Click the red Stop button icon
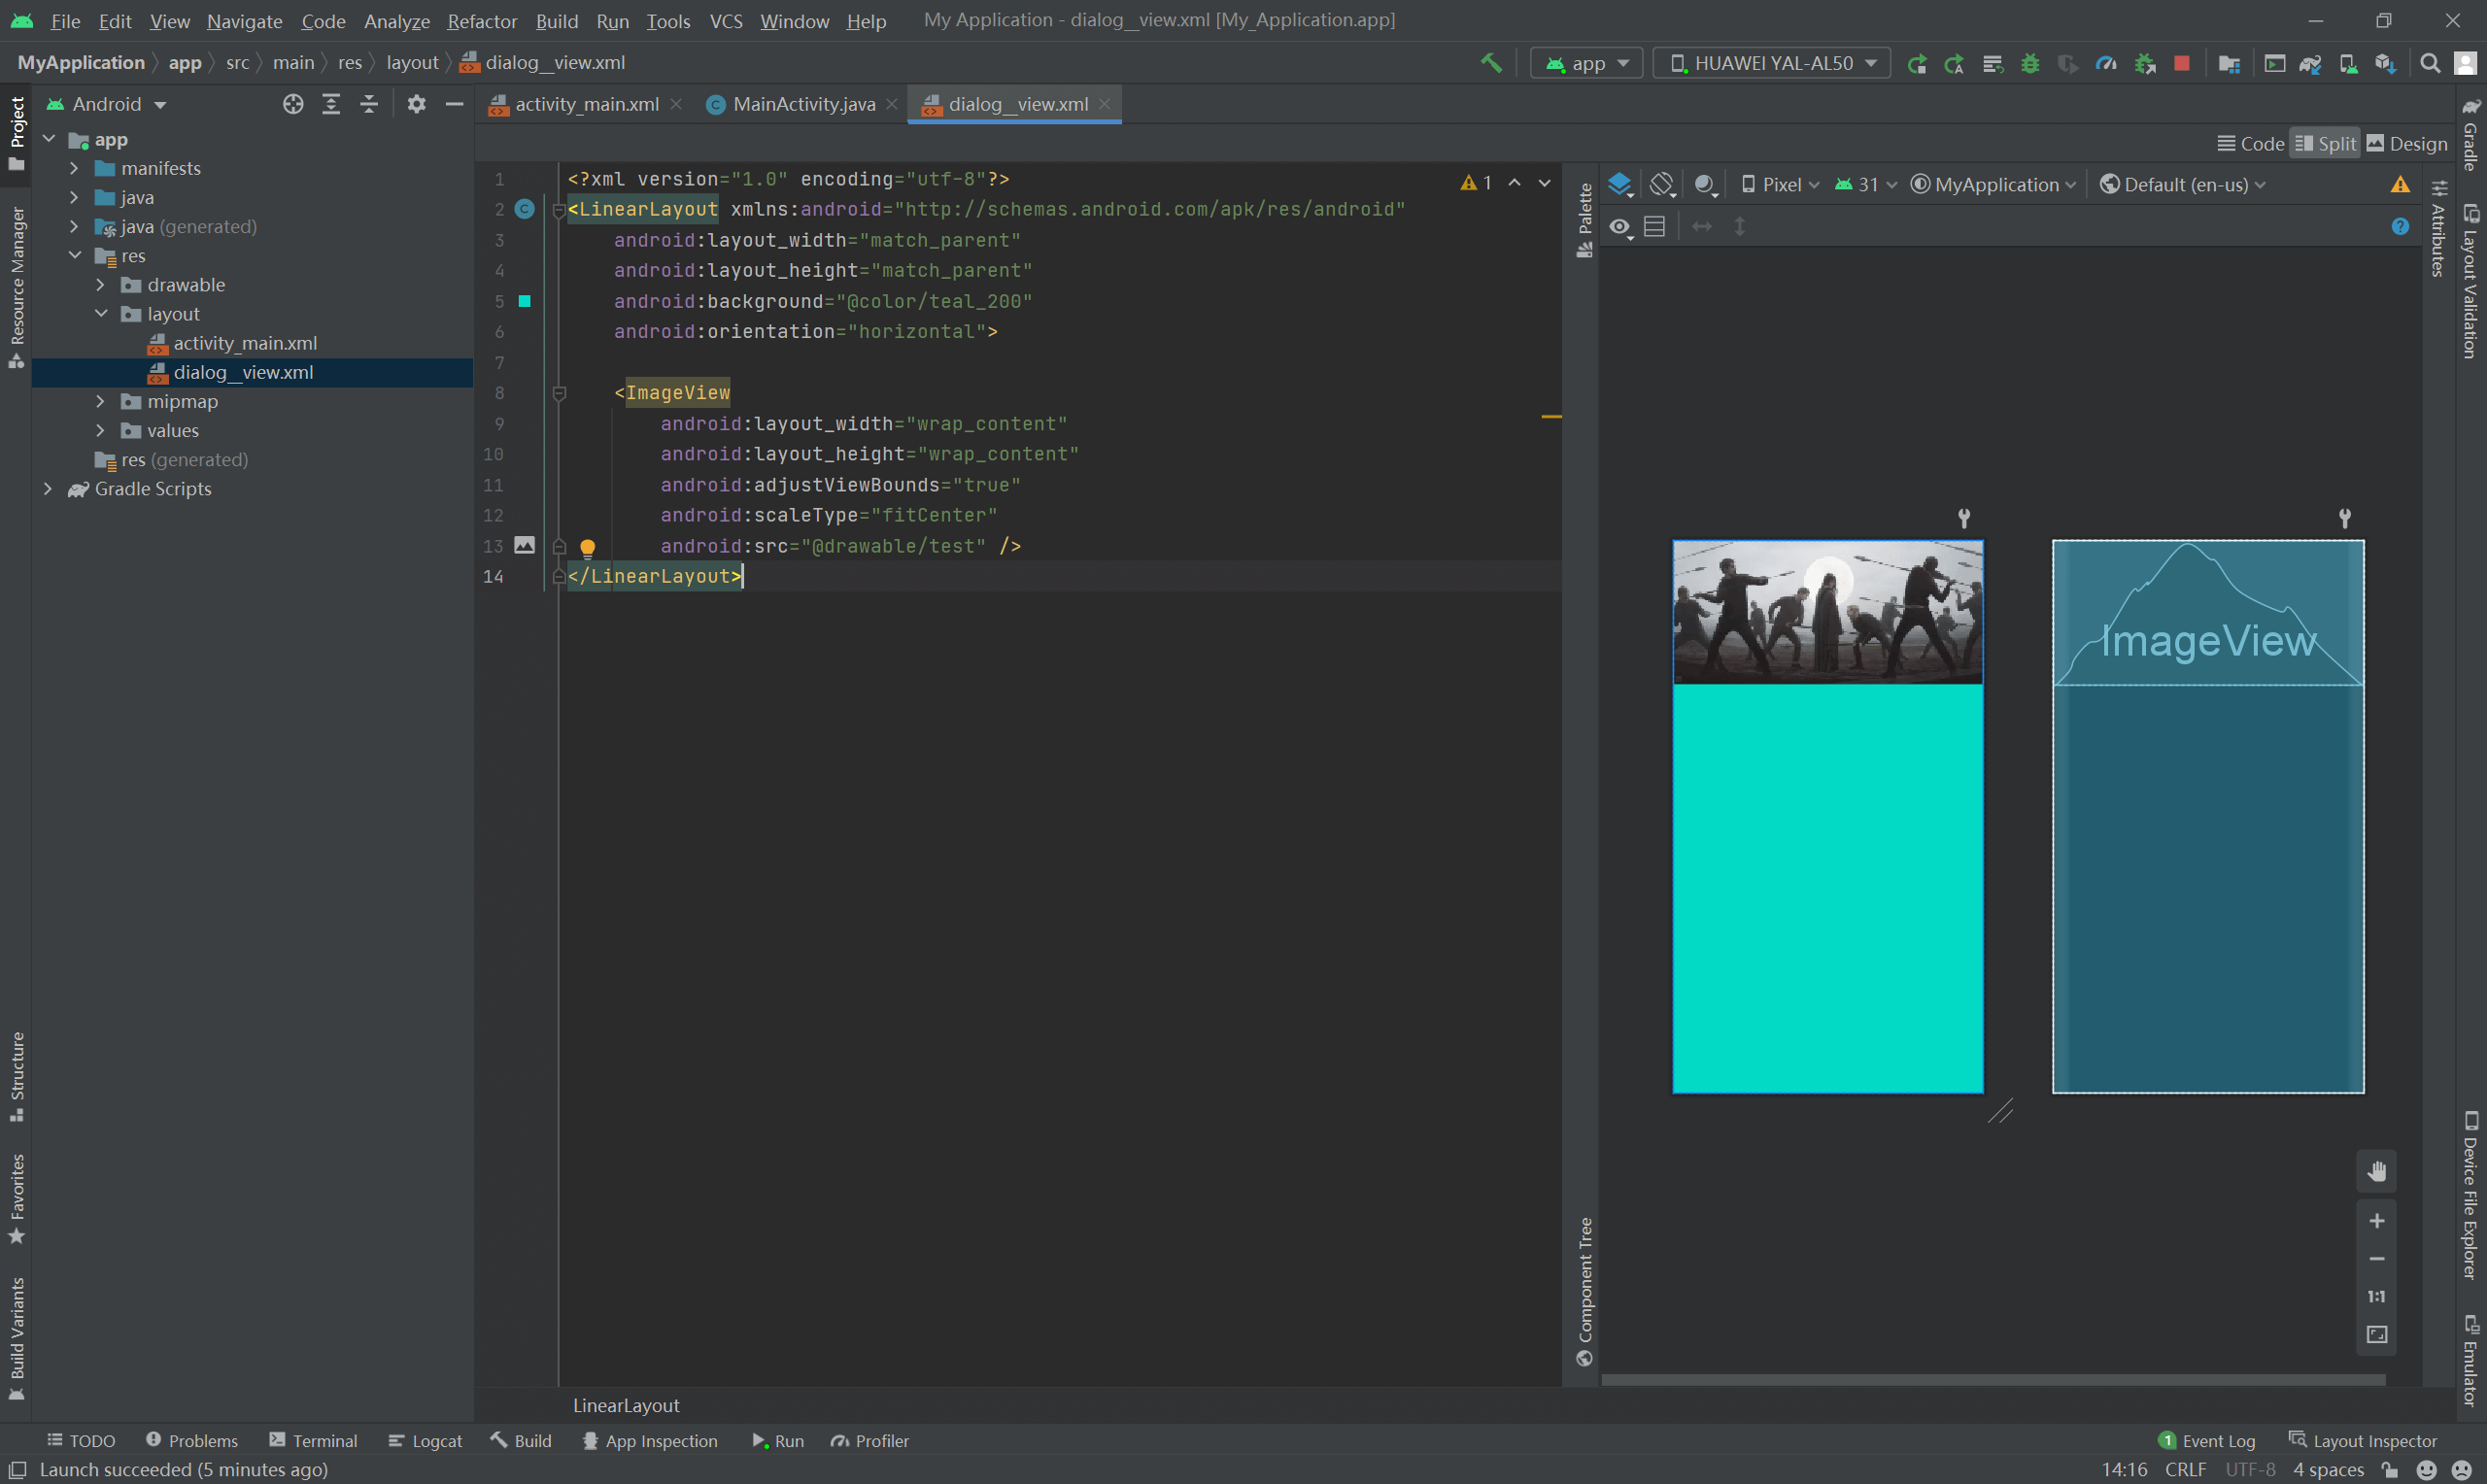Screen dimensions: 2487x1484 pyautogui.click(x=2182, y=63)
